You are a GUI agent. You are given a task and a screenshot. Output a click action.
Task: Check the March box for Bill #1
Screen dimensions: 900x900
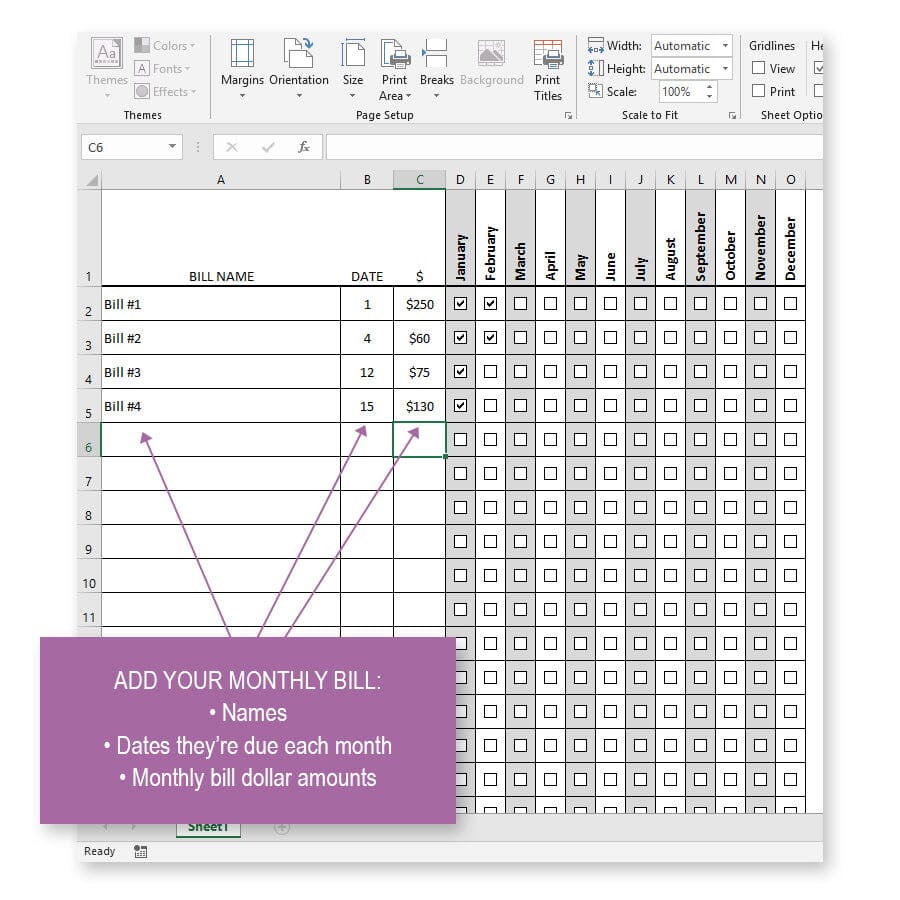click(520, 304)
